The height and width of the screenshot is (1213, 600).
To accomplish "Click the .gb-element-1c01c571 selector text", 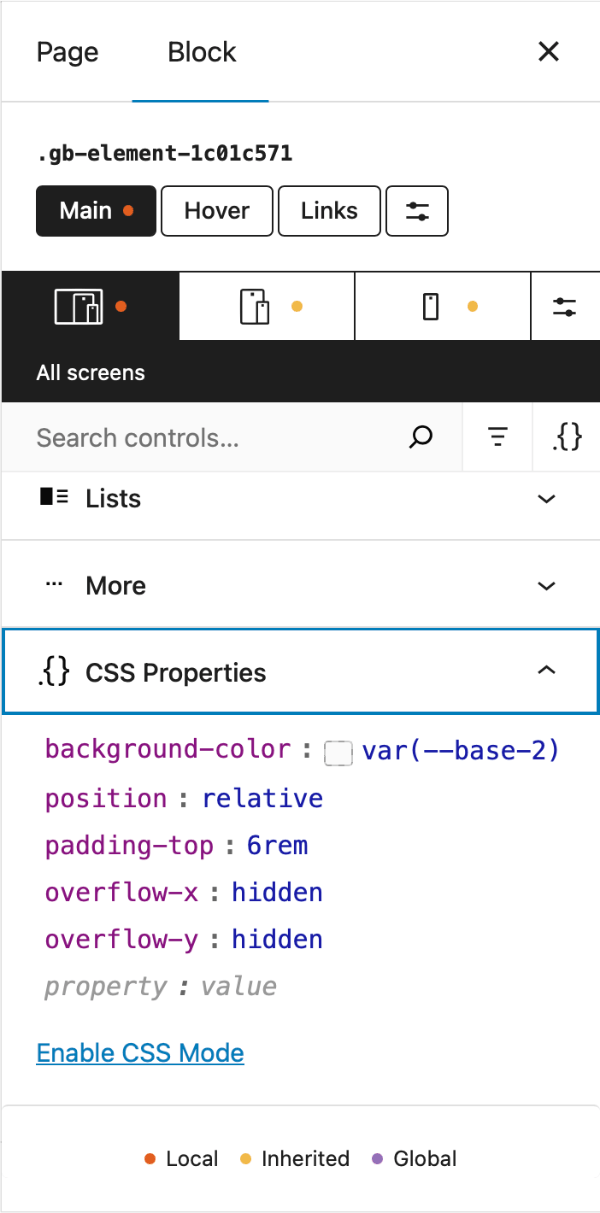I will pyautogui.click(x=164, y=154).
